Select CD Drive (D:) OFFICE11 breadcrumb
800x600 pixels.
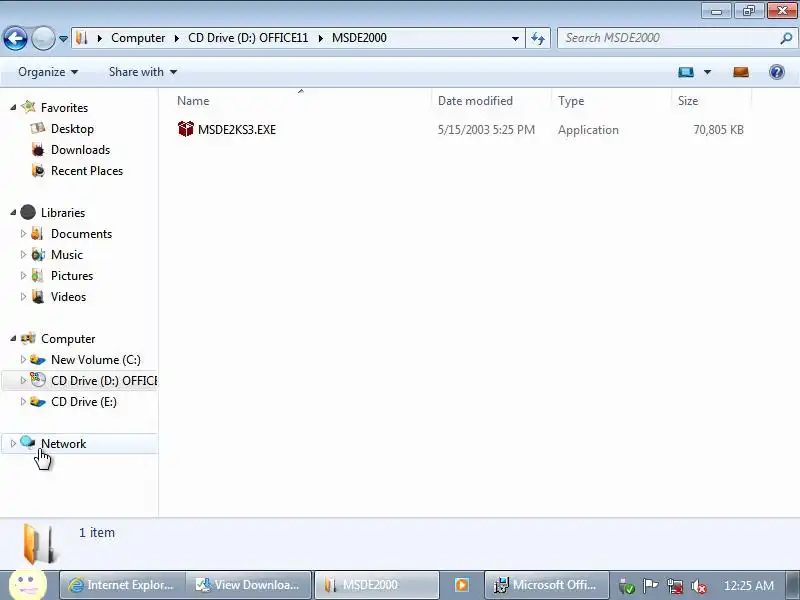248,38
